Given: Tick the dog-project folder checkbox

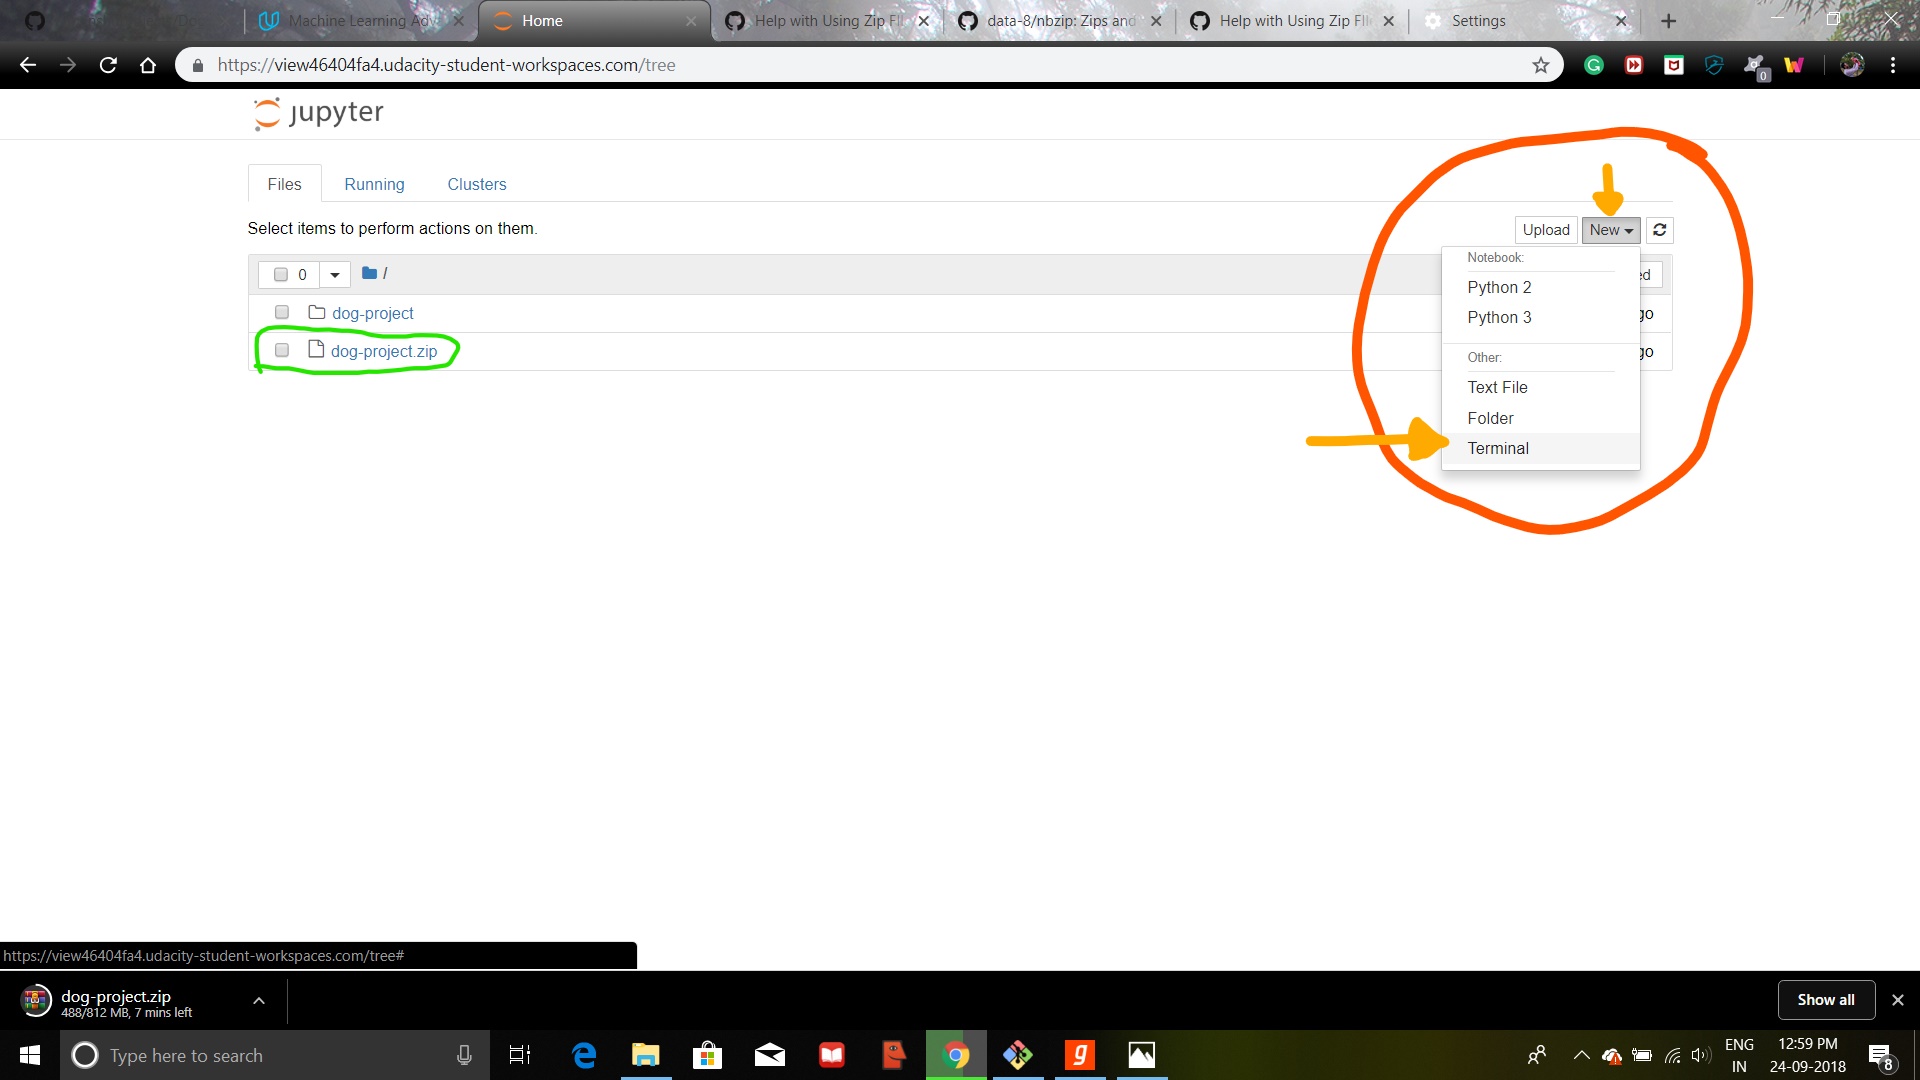Looking at the screenshot, I should (282, 313).
